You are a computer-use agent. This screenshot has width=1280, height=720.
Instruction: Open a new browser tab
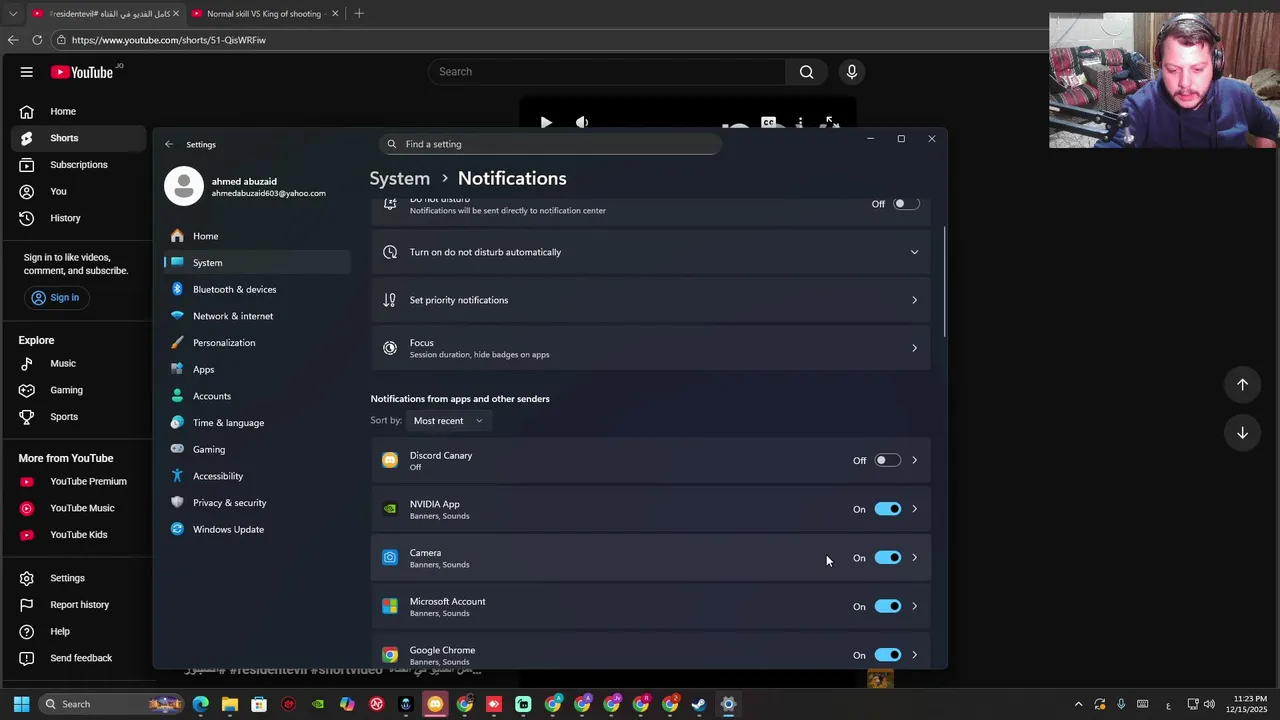pos(359,14)
